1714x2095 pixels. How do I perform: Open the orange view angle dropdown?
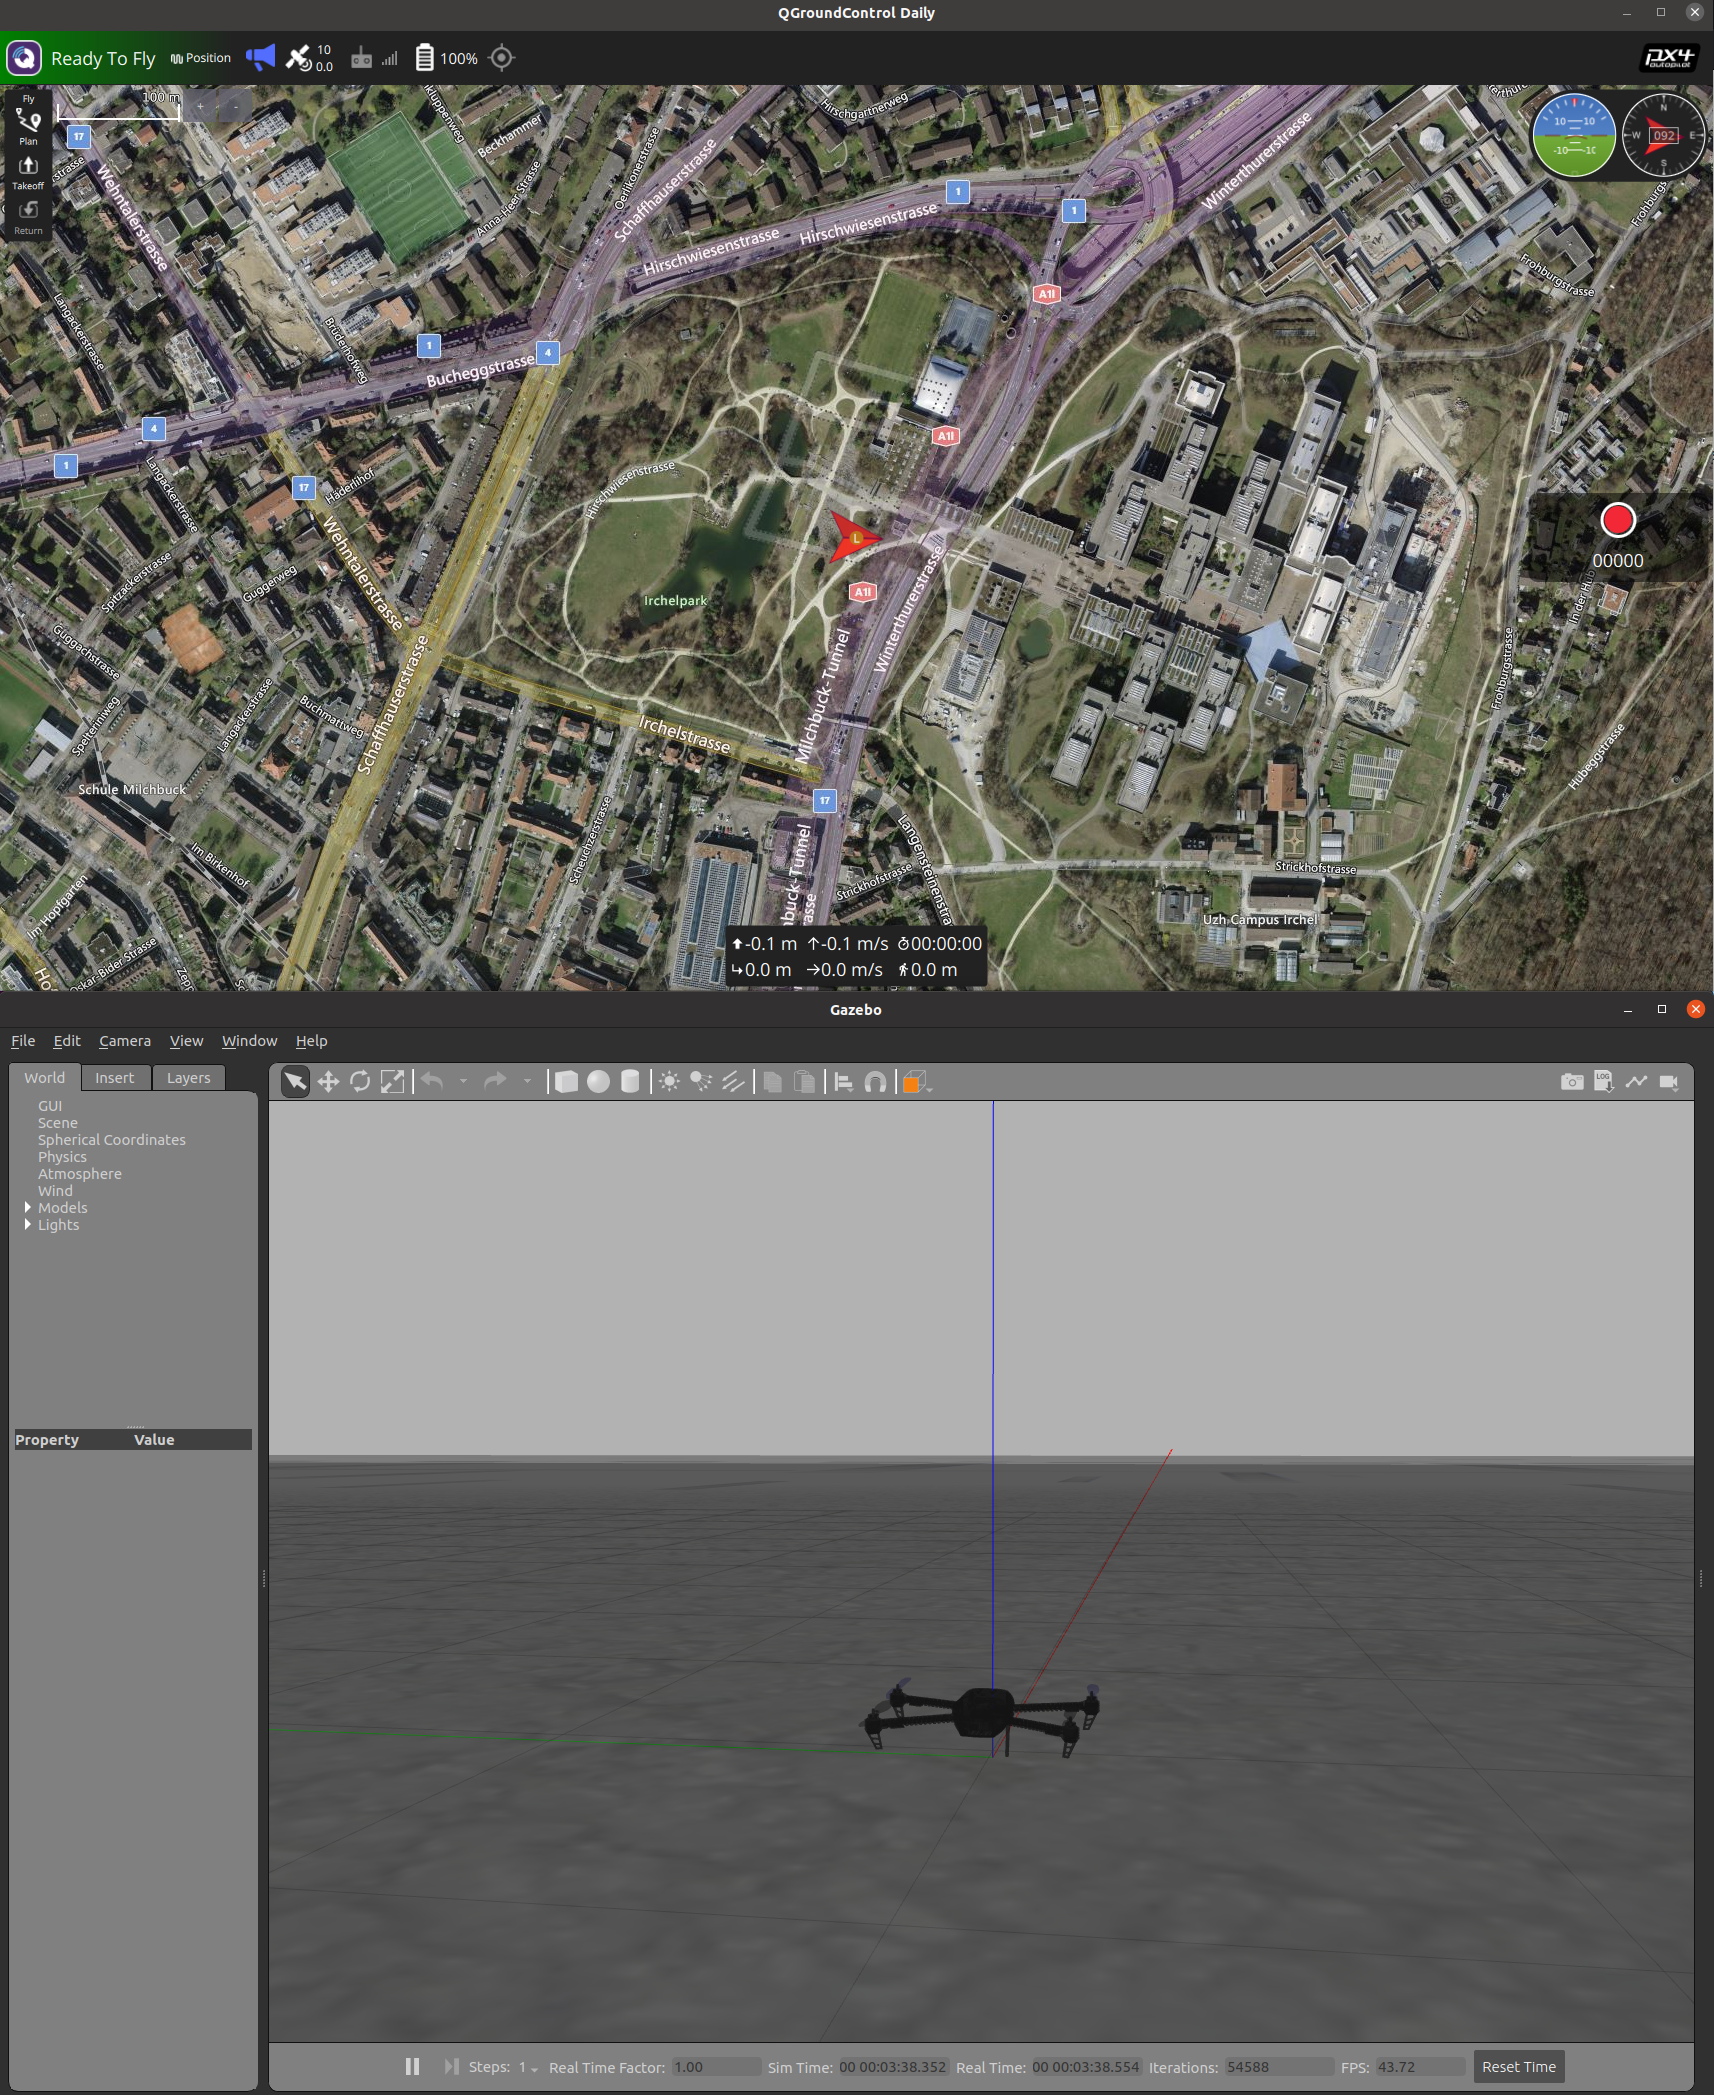(x=916, y=1082)
